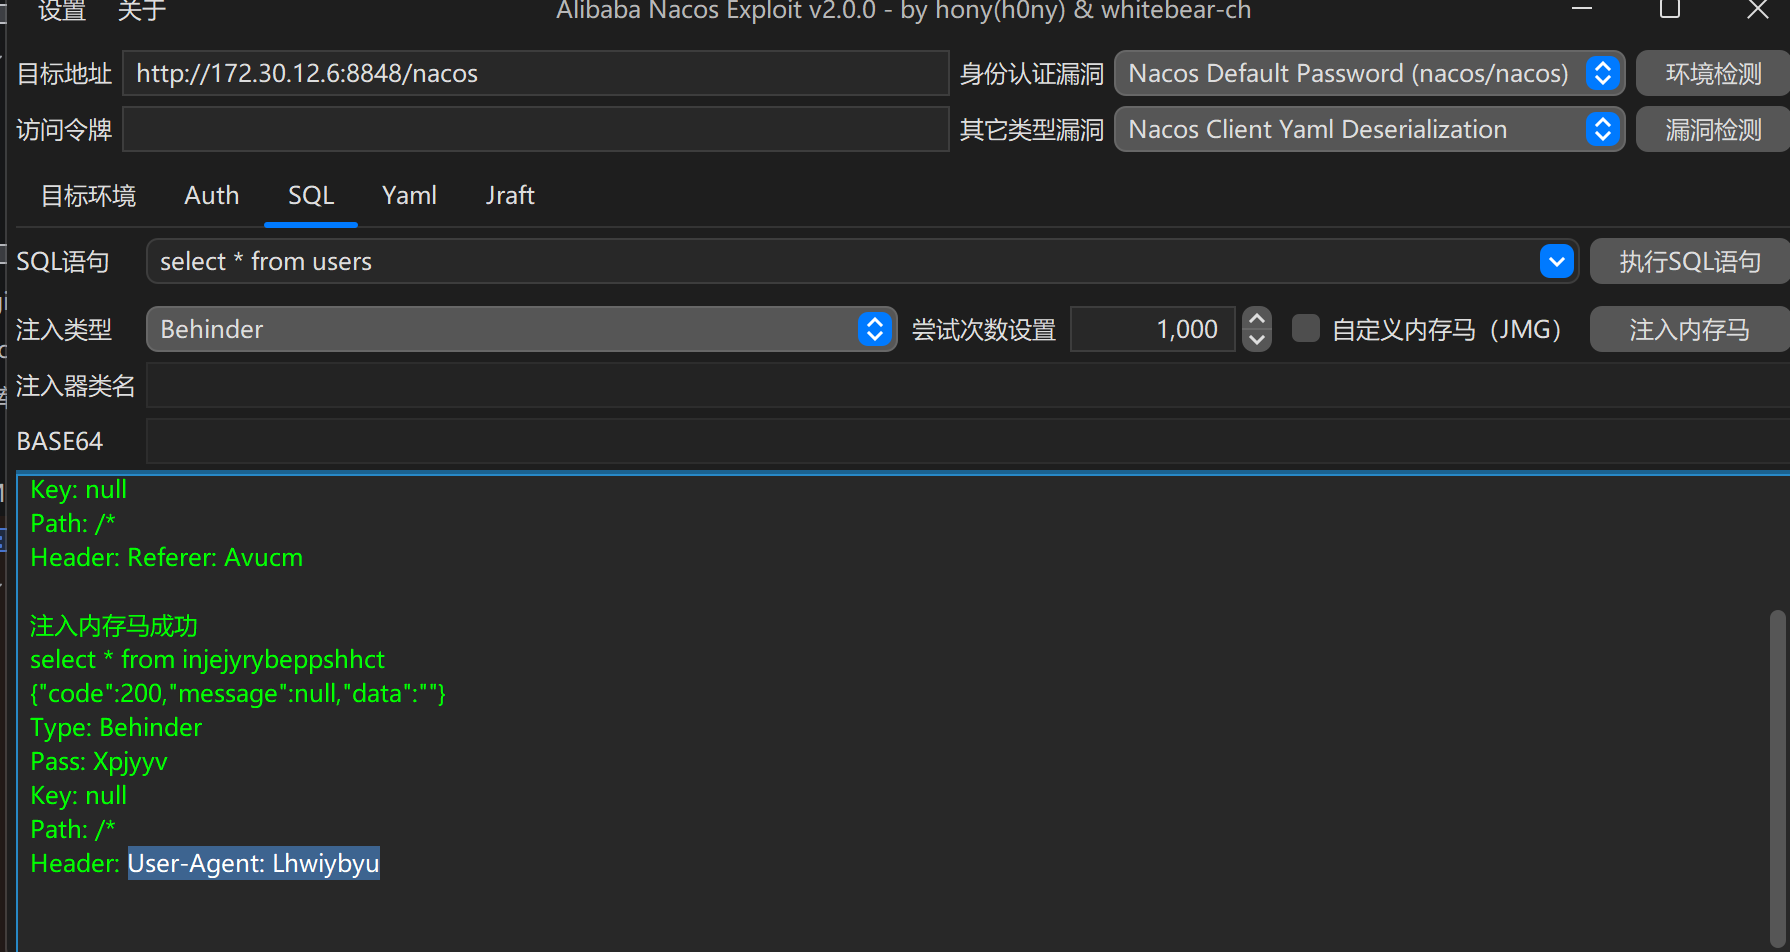
Task: Click the 尝试次数设置 number field
Action: pyautogui.click(x=1153, y=330)
